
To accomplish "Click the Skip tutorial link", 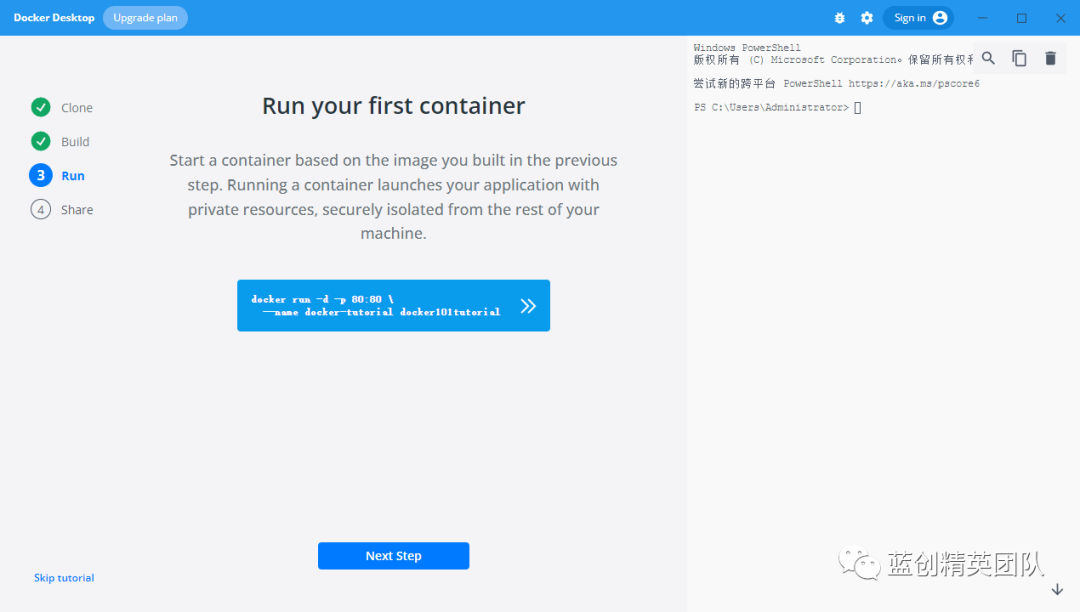I will pyautogui.click(x=64, y=578).
